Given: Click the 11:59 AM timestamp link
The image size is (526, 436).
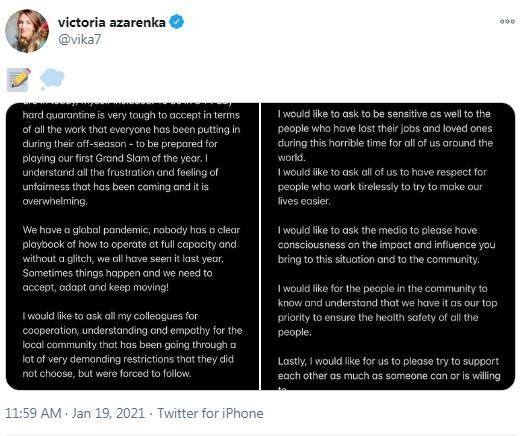Looking at the screenshot, I should [x=33, y=413].
